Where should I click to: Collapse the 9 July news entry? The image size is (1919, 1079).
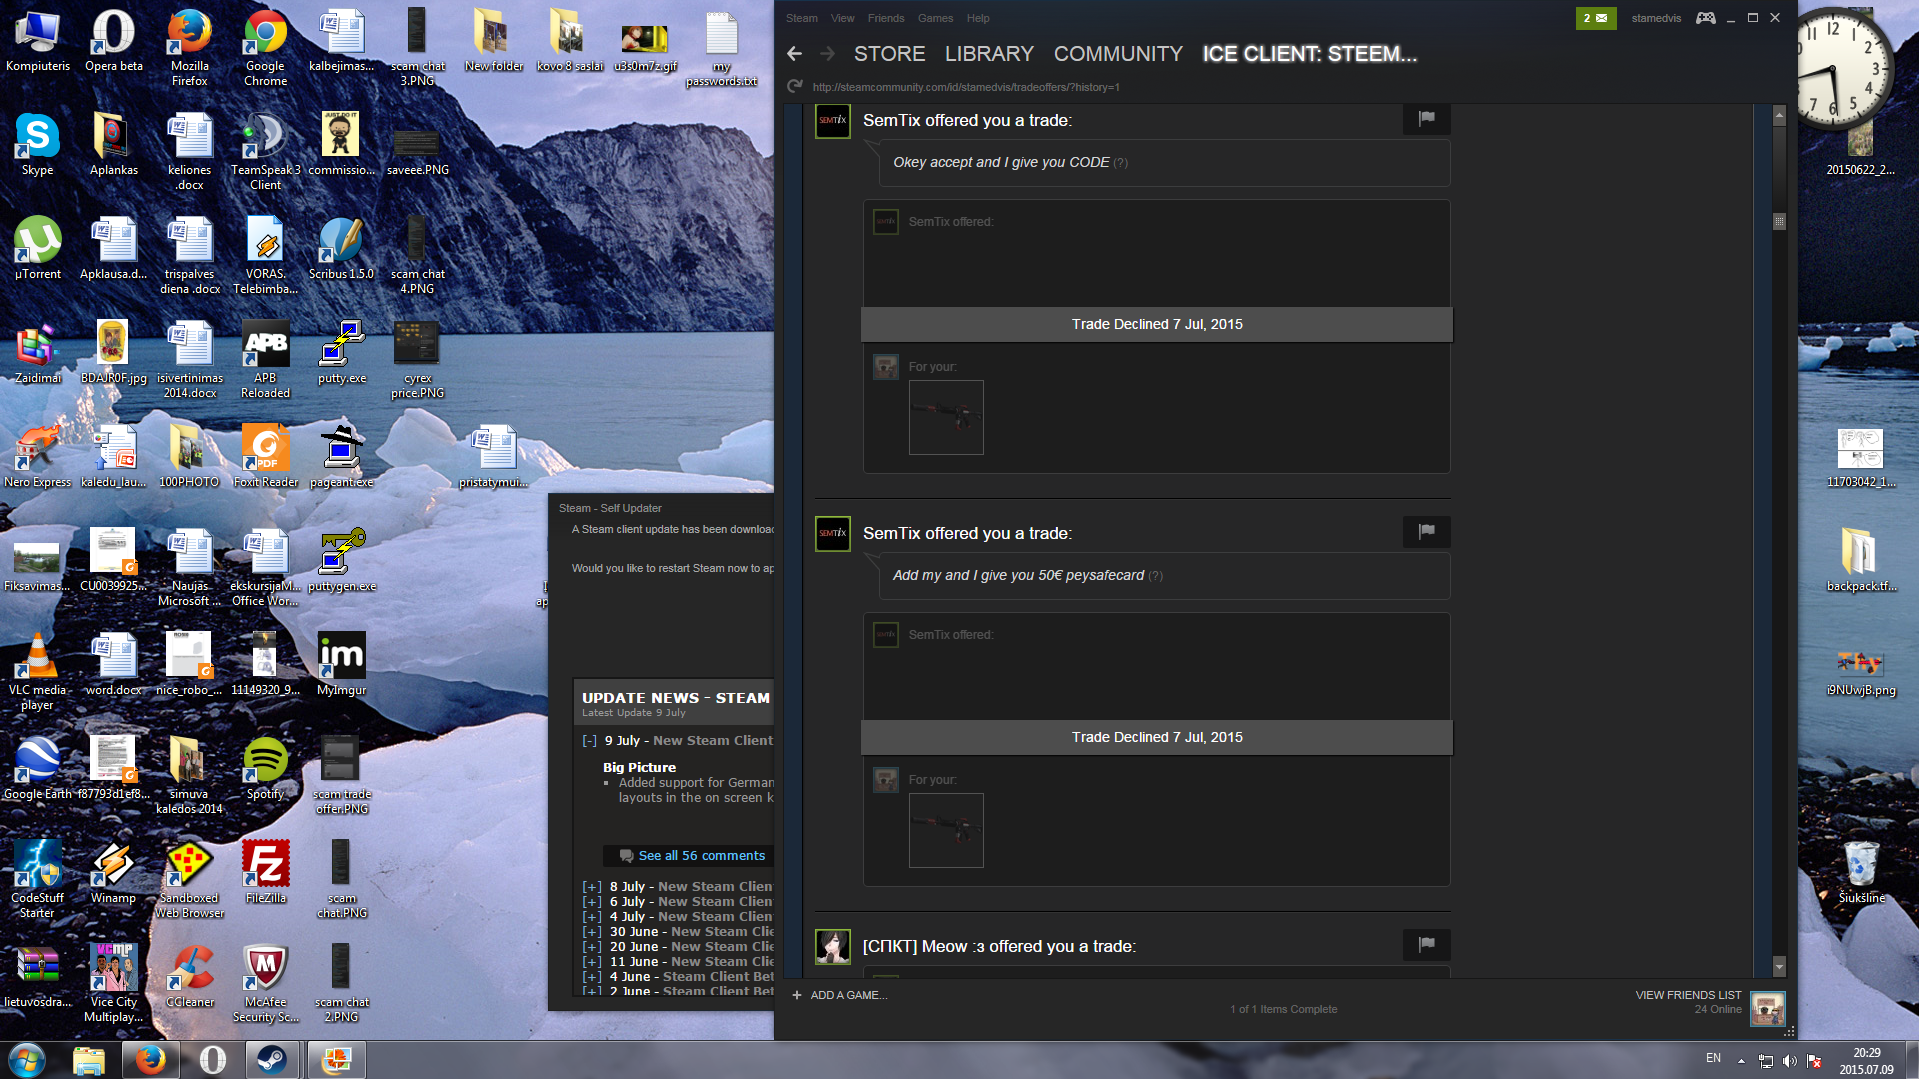coord(590,741)
